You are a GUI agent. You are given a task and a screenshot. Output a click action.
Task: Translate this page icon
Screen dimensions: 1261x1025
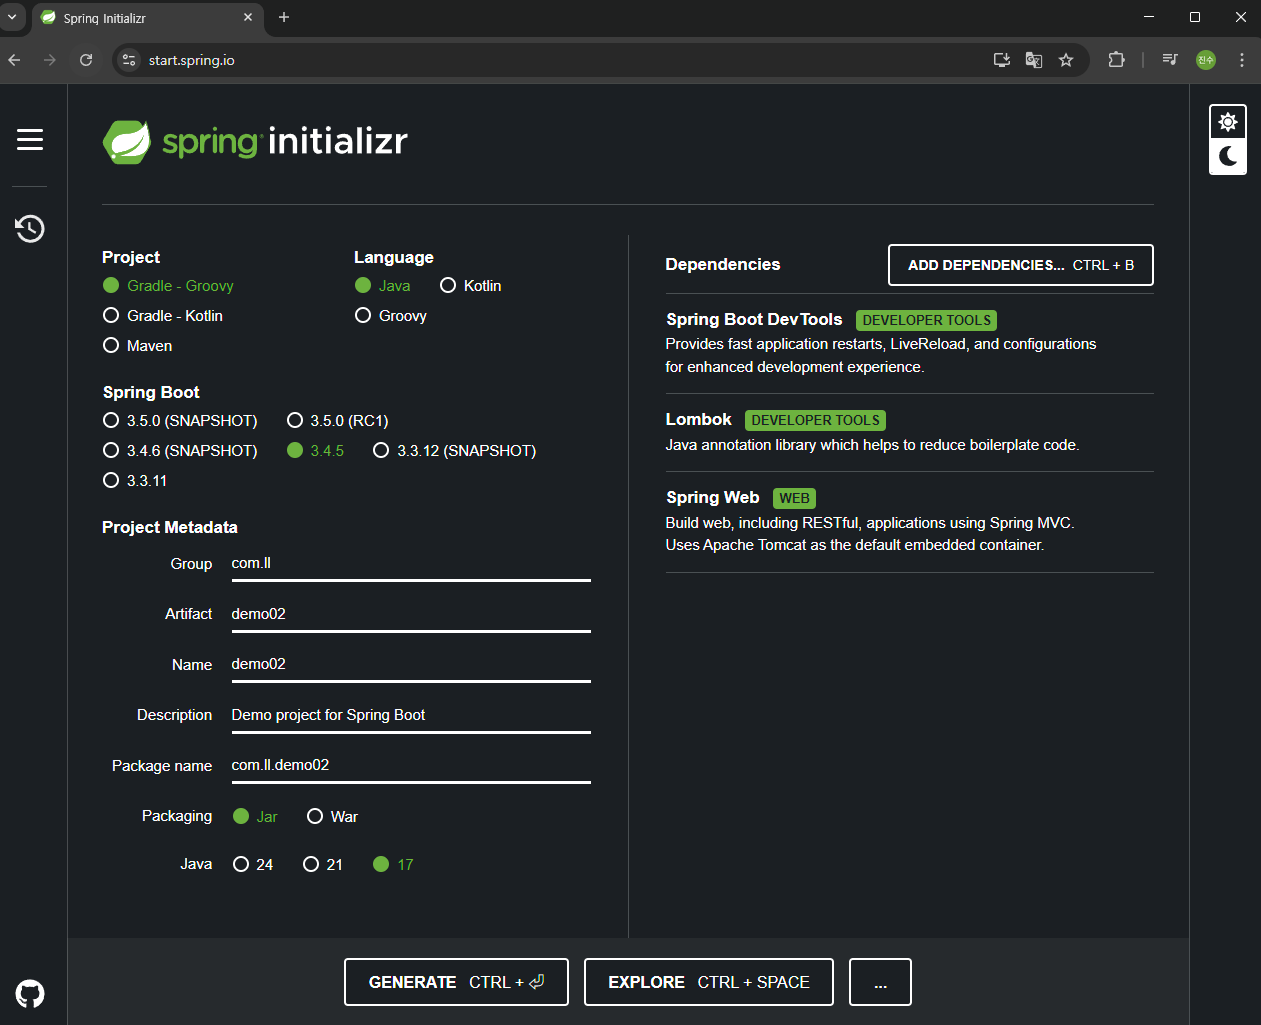(x=1034, y=60)
